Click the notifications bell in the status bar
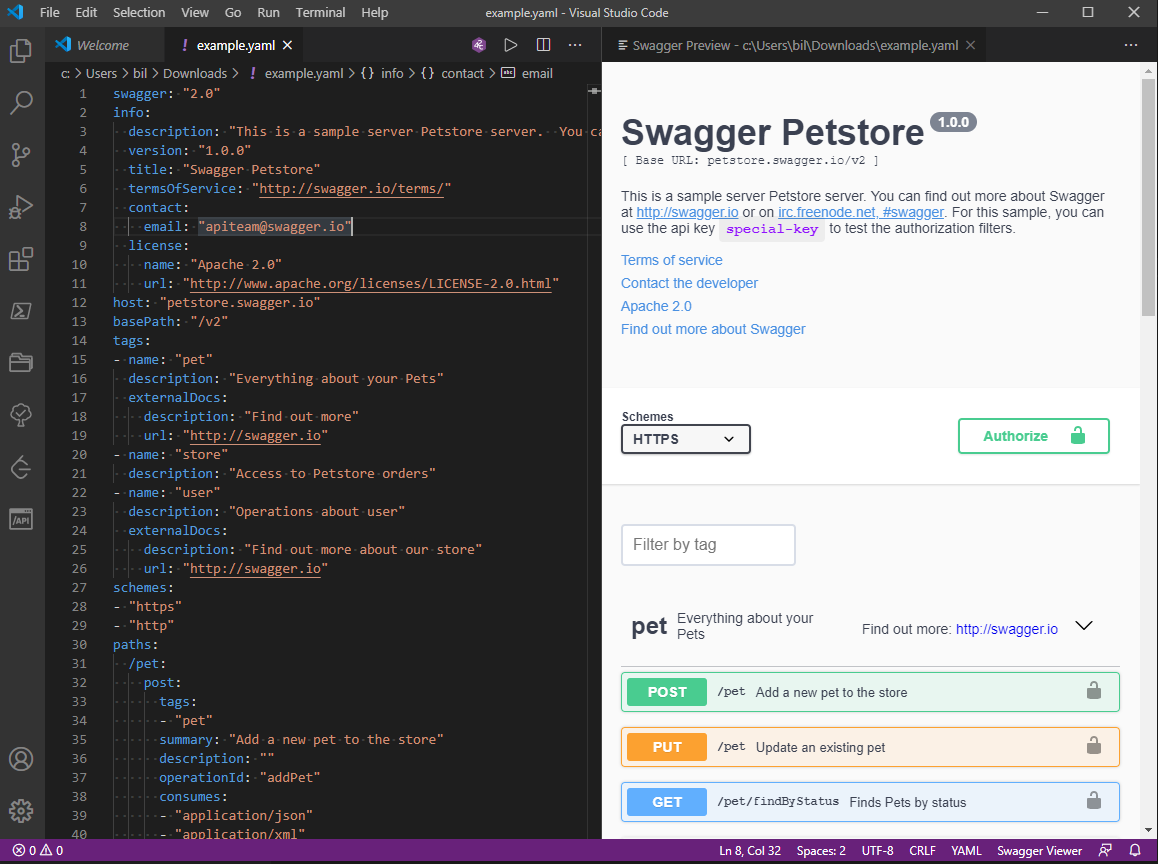1158x864 pixels. (x=1137, y=851)
